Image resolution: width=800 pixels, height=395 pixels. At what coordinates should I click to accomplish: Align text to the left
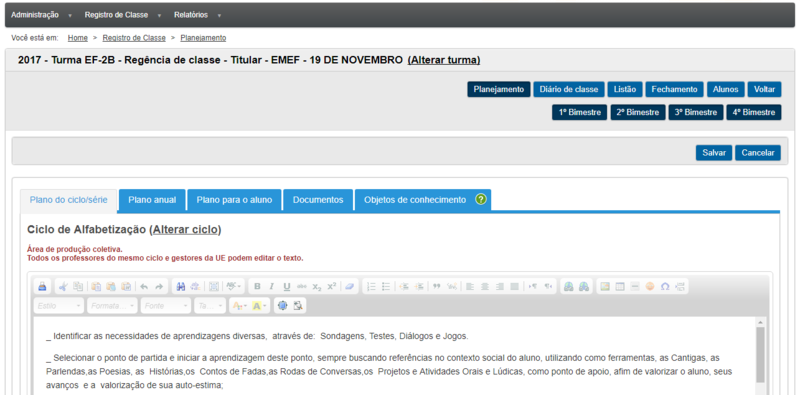click(x=470, y=286)
